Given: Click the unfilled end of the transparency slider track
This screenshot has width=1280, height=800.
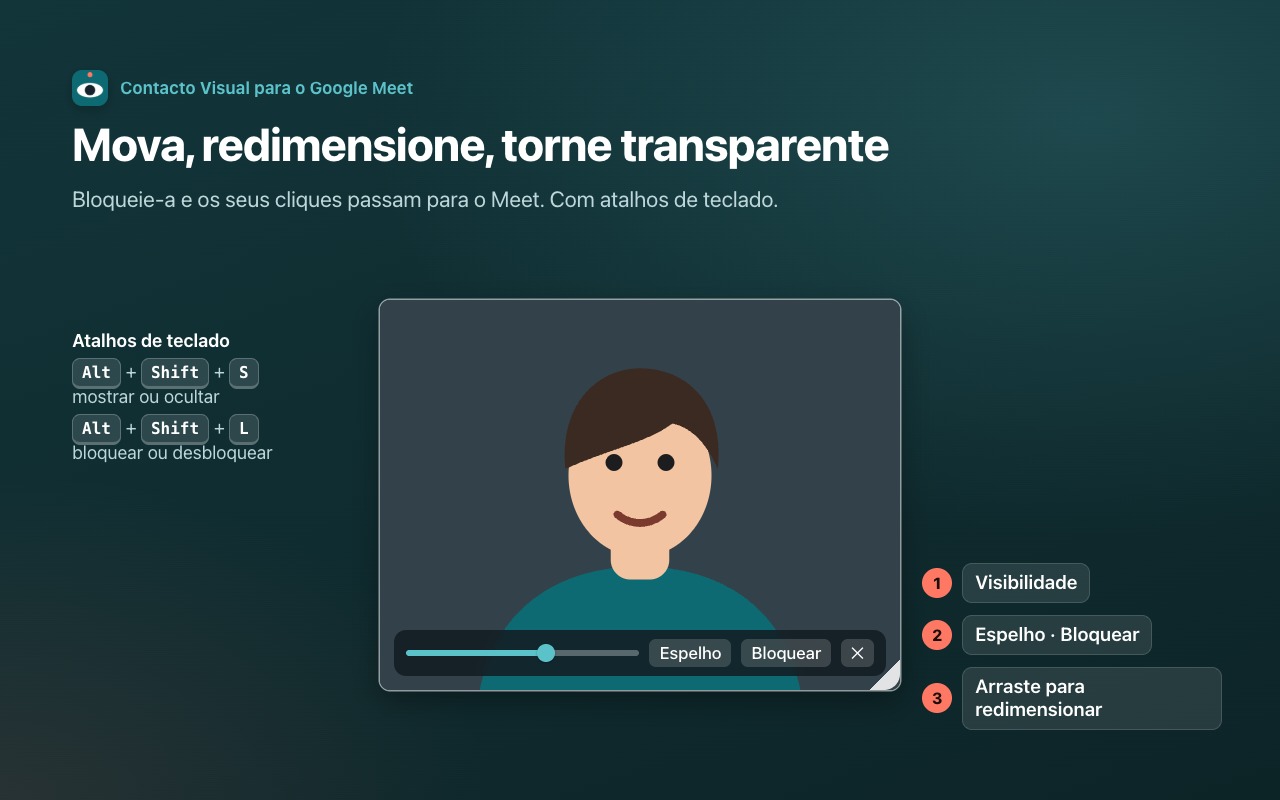Looking at the screenshot, I should [597, 653].
